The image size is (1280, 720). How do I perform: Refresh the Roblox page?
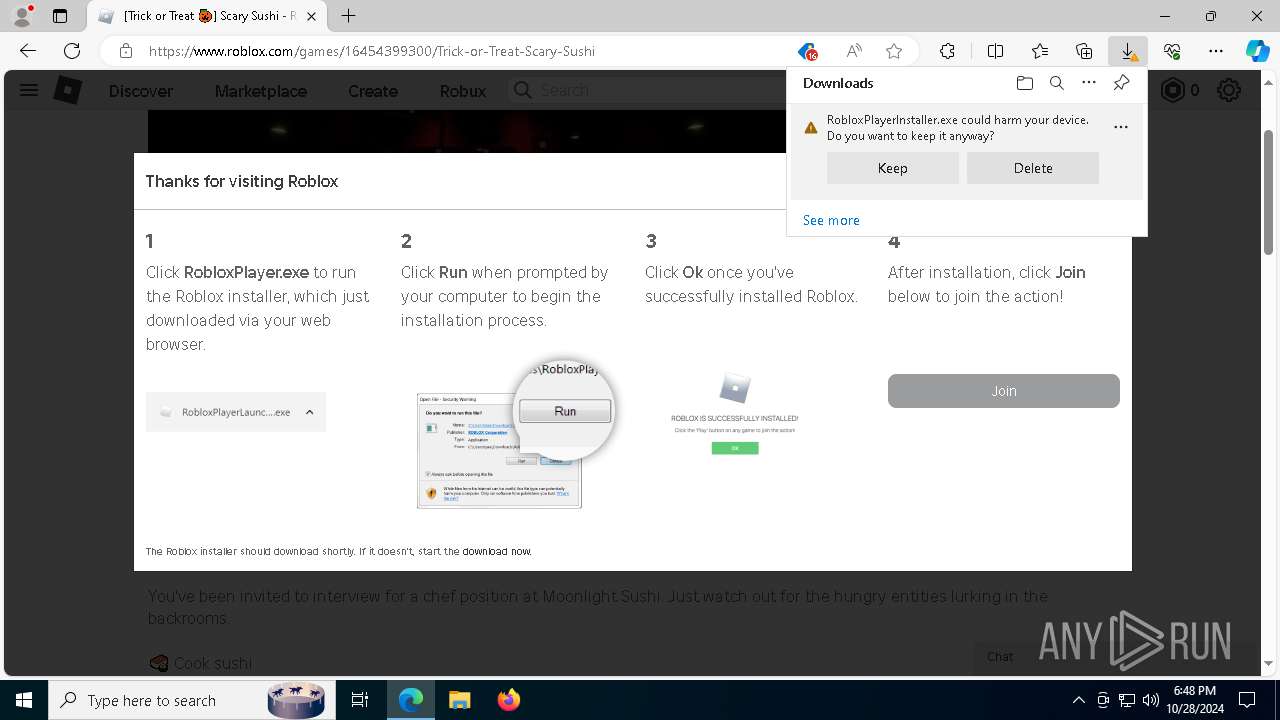(x=72, y=51)
